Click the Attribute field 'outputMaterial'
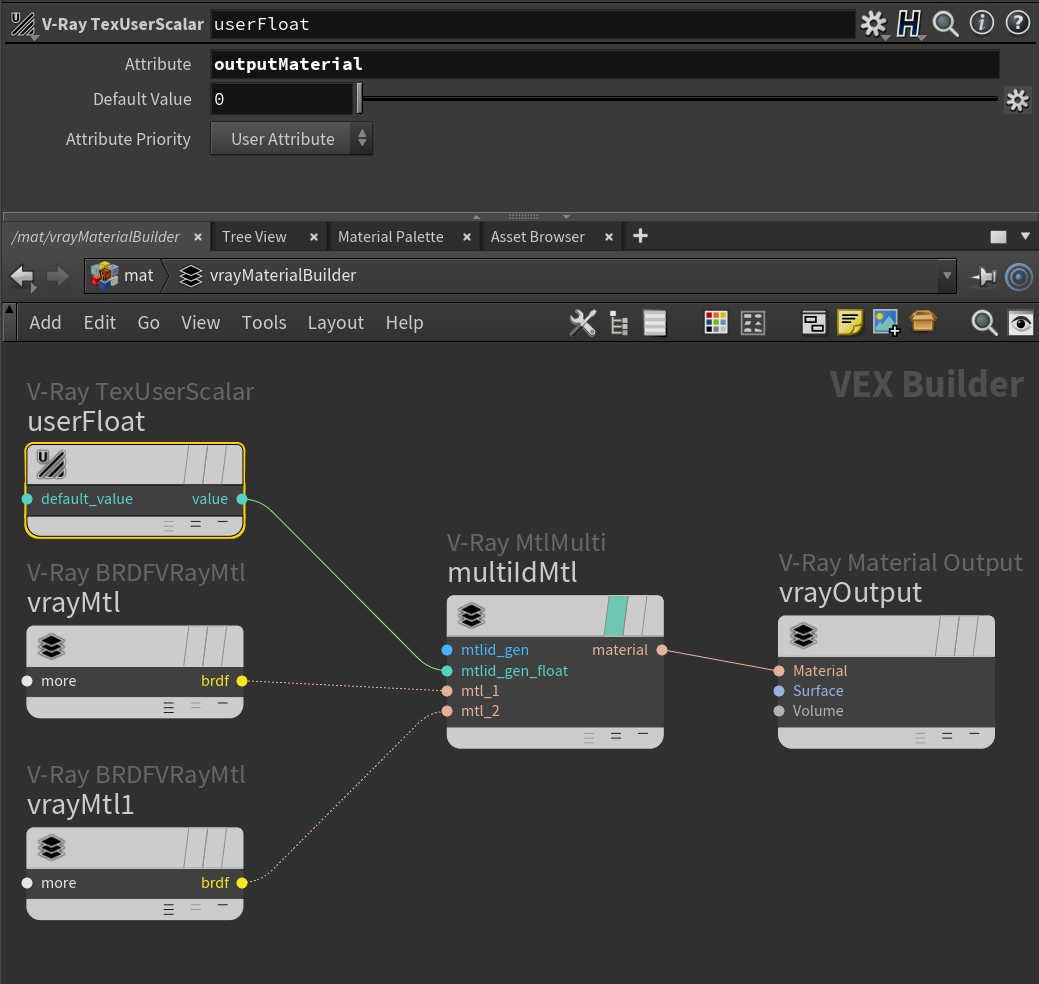The width and height of the screenshot is (1039, 984). [x=604, y=64]
